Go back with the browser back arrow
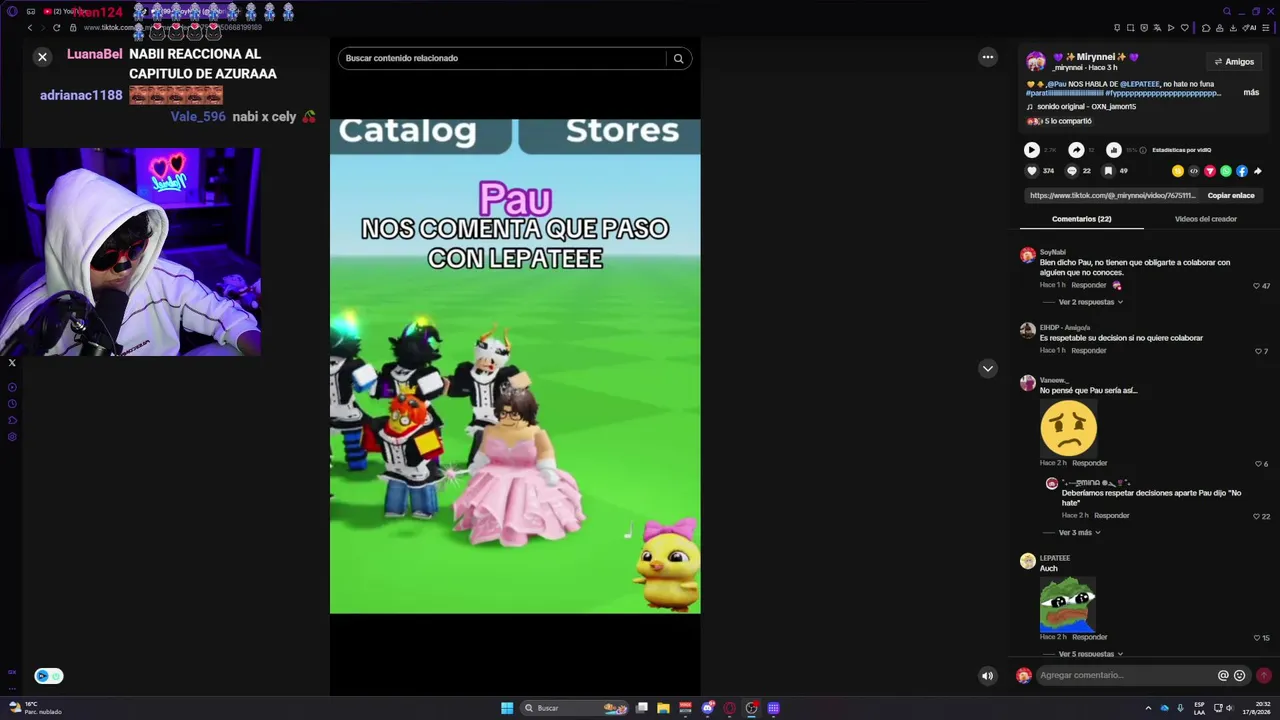 (x=29, y=28)
